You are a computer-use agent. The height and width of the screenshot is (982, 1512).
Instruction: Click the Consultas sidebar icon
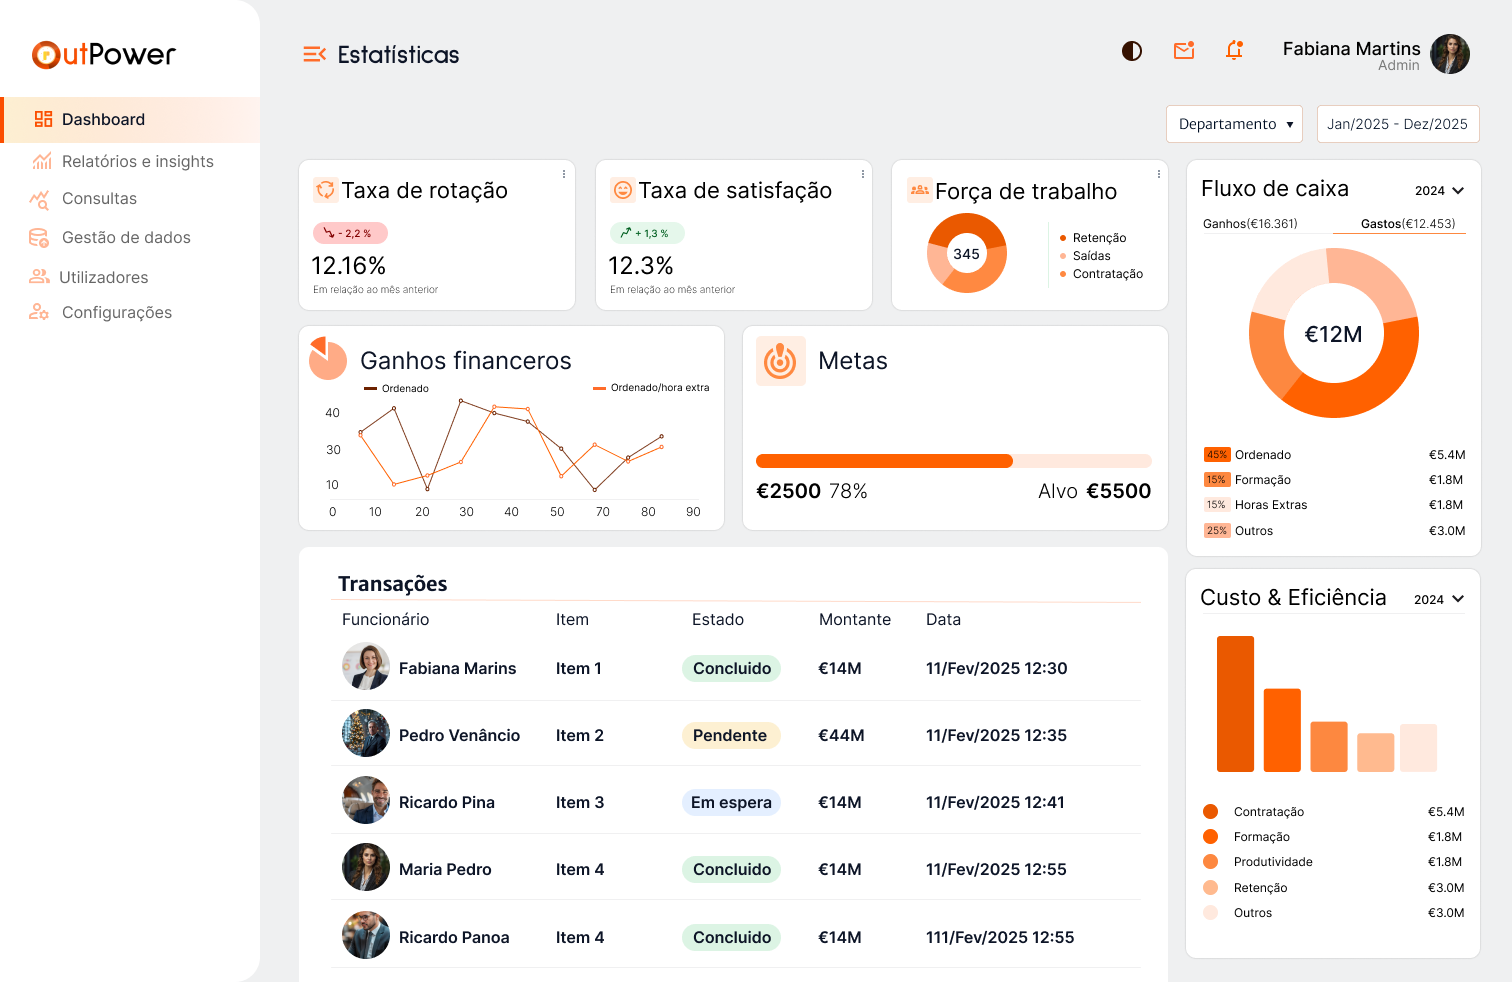[x=40, y=200]
